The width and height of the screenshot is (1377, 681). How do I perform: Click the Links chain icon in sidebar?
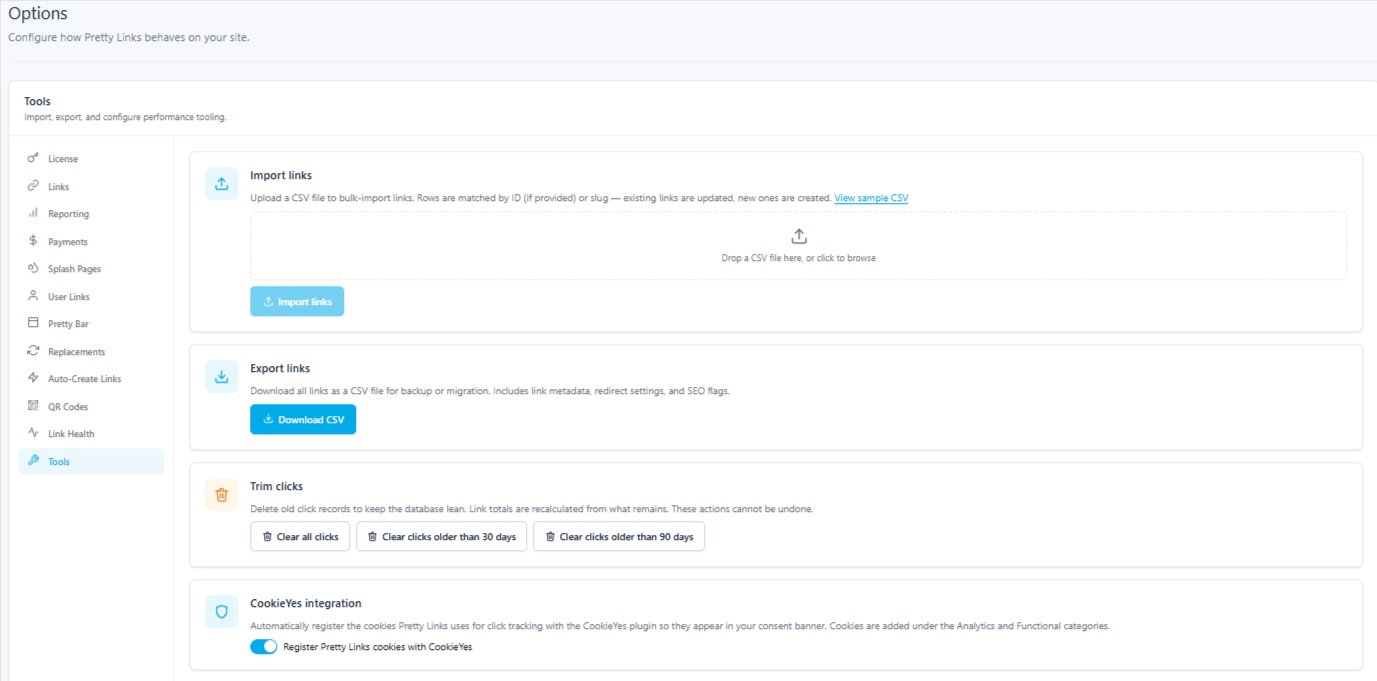[33, 186]
